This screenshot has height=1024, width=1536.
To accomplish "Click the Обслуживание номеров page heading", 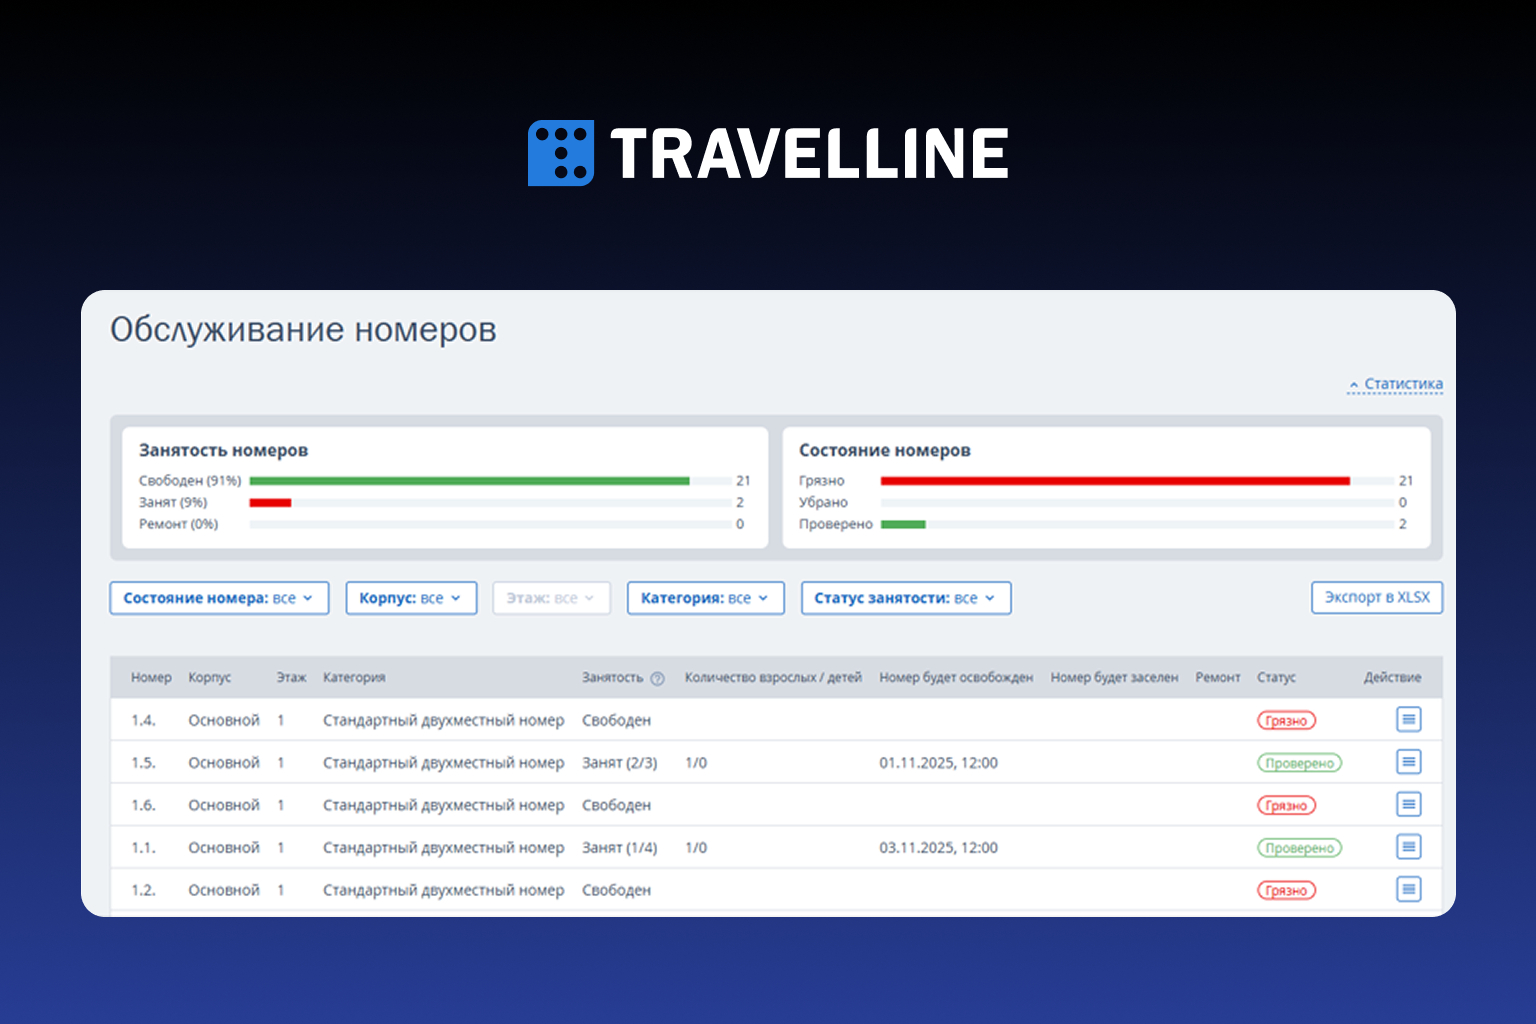I will pyautogui.click(x=303, y=330).
